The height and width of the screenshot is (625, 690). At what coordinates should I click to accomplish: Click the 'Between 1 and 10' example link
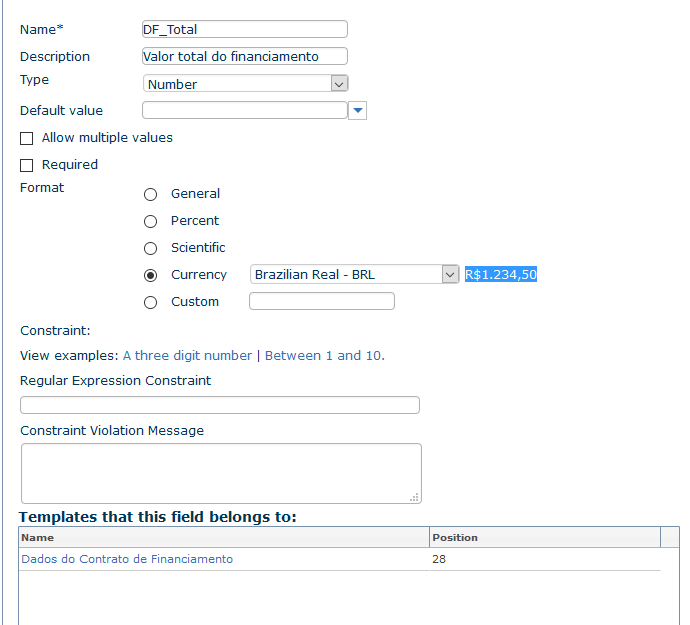pyautogui.click(x=323, y=356)
